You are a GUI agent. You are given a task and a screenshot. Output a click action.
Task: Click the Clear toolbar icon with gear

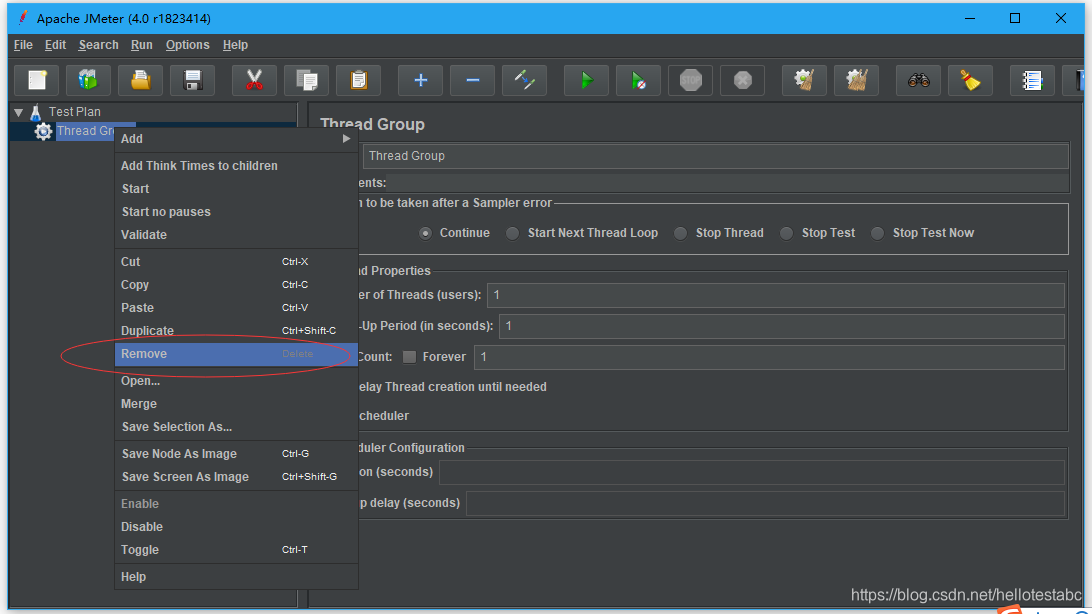[x=804, y=81]
